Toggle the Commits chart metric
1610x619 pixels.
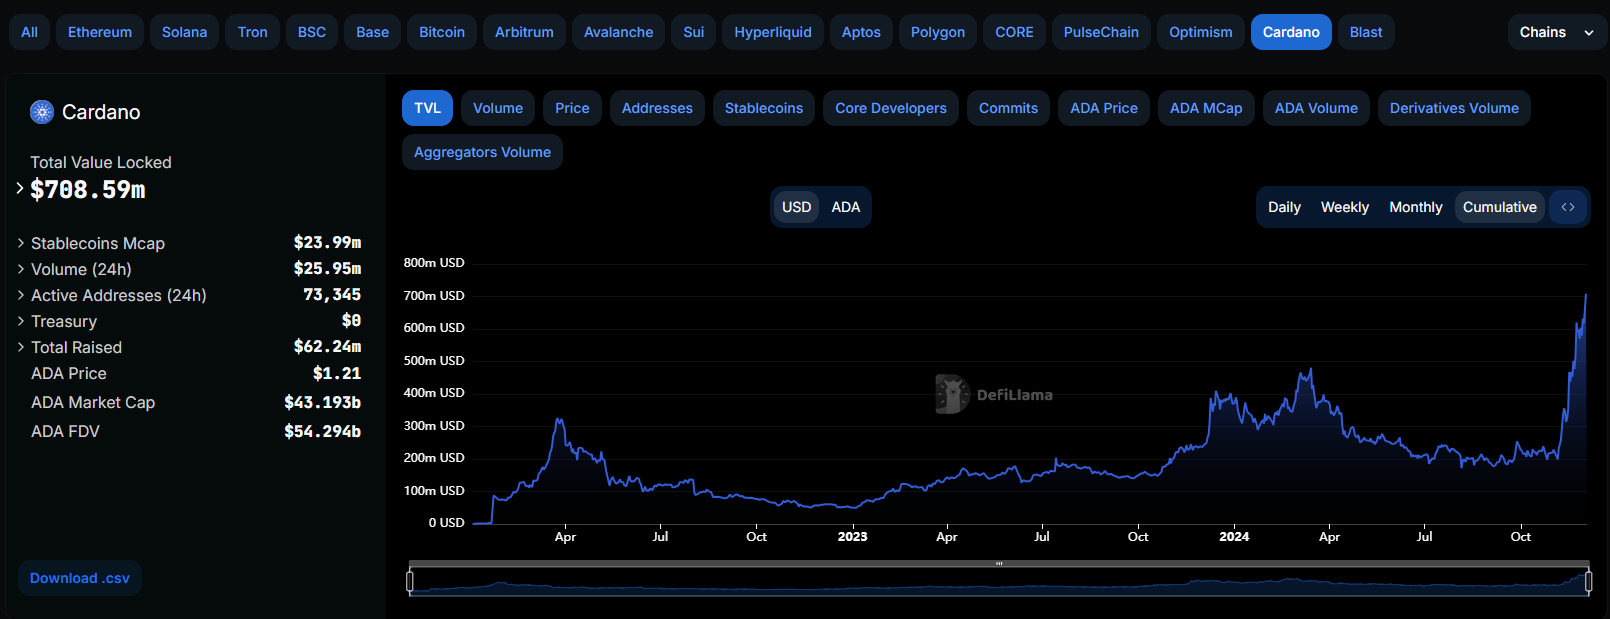click(x=1008, y=108)
